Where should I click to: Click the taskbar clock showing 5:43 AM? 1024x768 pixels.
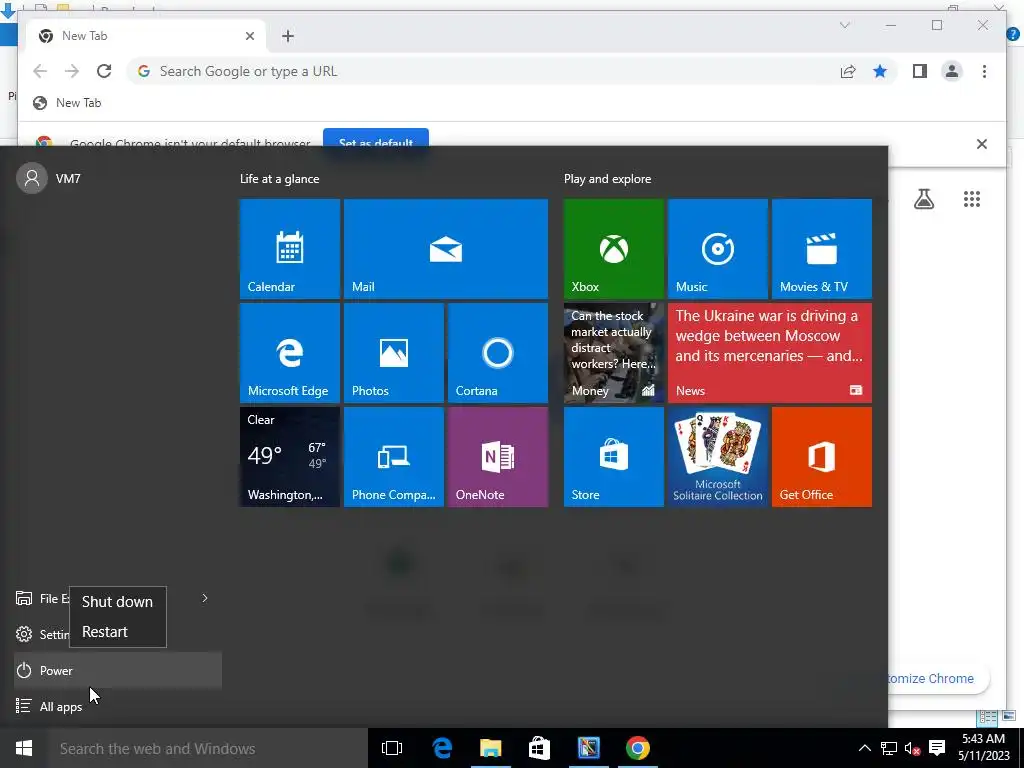click(983, 748)
